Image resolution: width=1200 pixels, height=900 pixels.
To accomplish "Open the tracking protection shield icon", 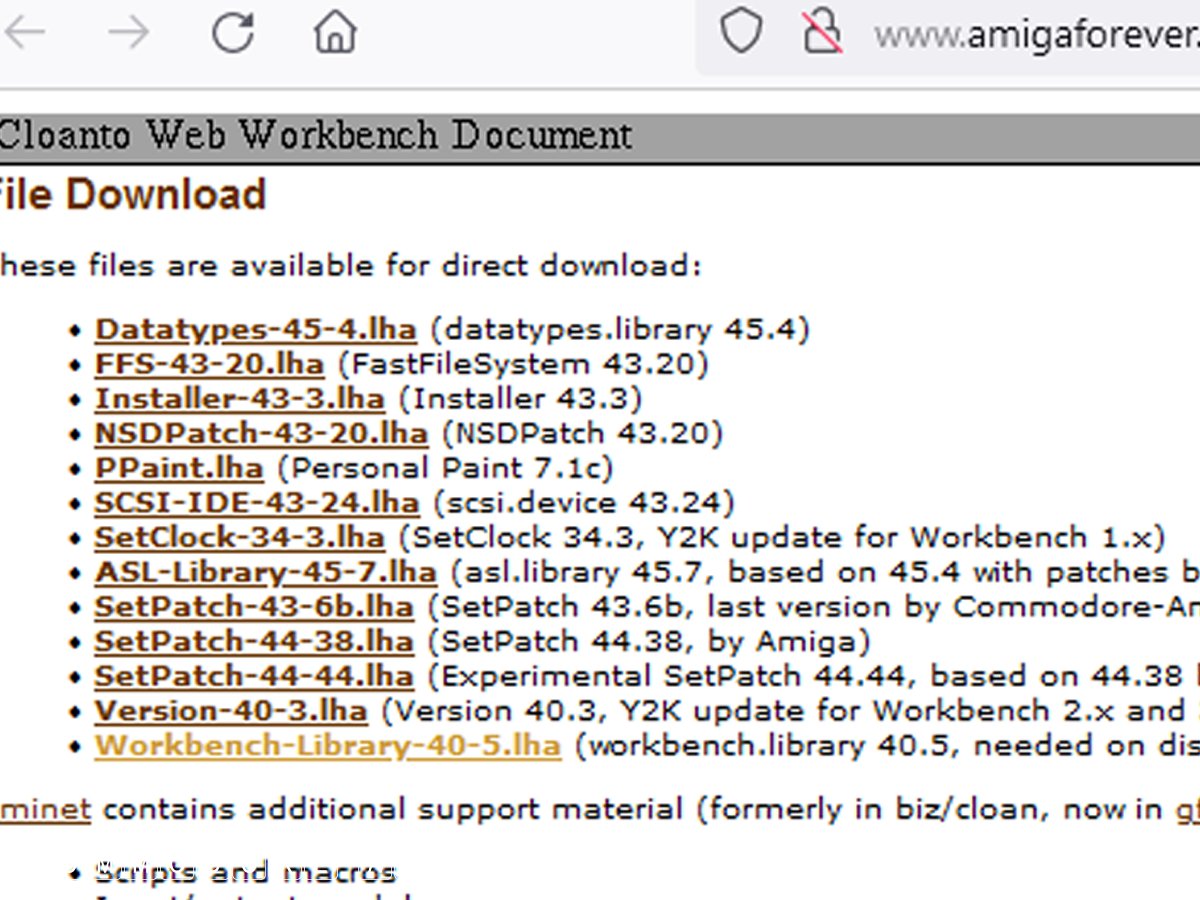I will pyautogui.click(x=741, y=33).
